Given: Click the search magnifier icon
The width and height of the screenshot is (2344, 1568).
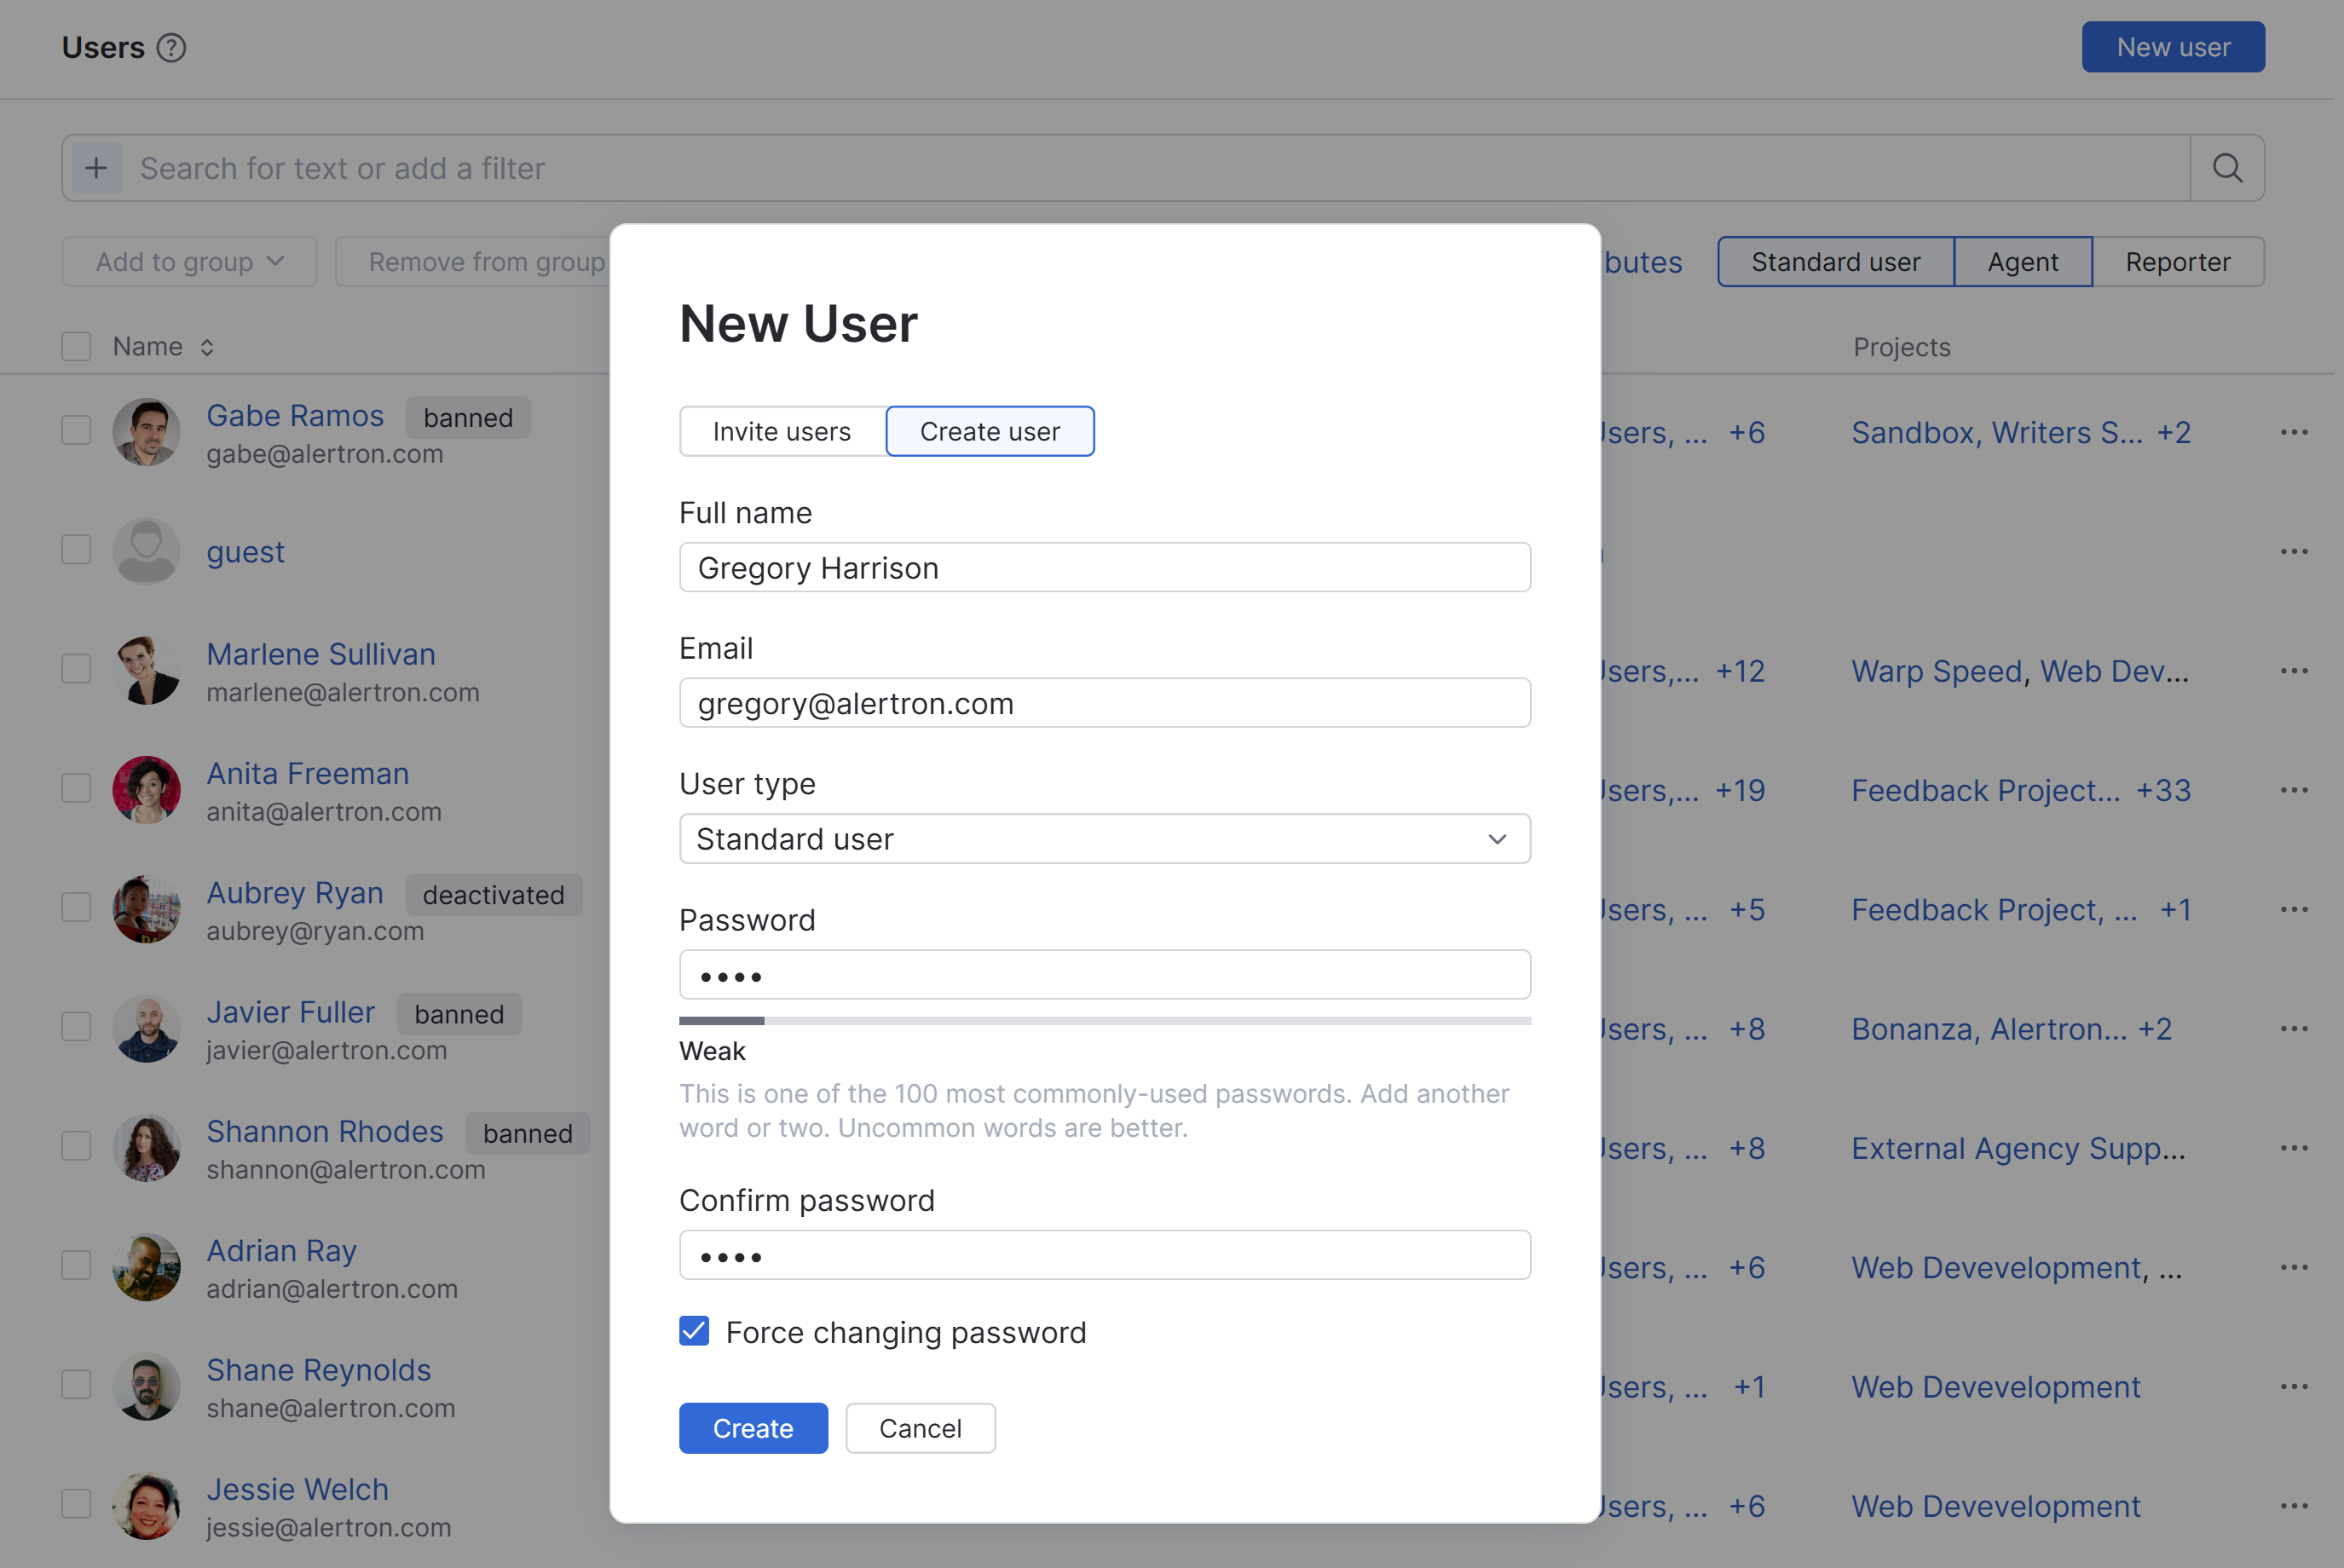Looking at the screenshot, I should coord(2227,167).
